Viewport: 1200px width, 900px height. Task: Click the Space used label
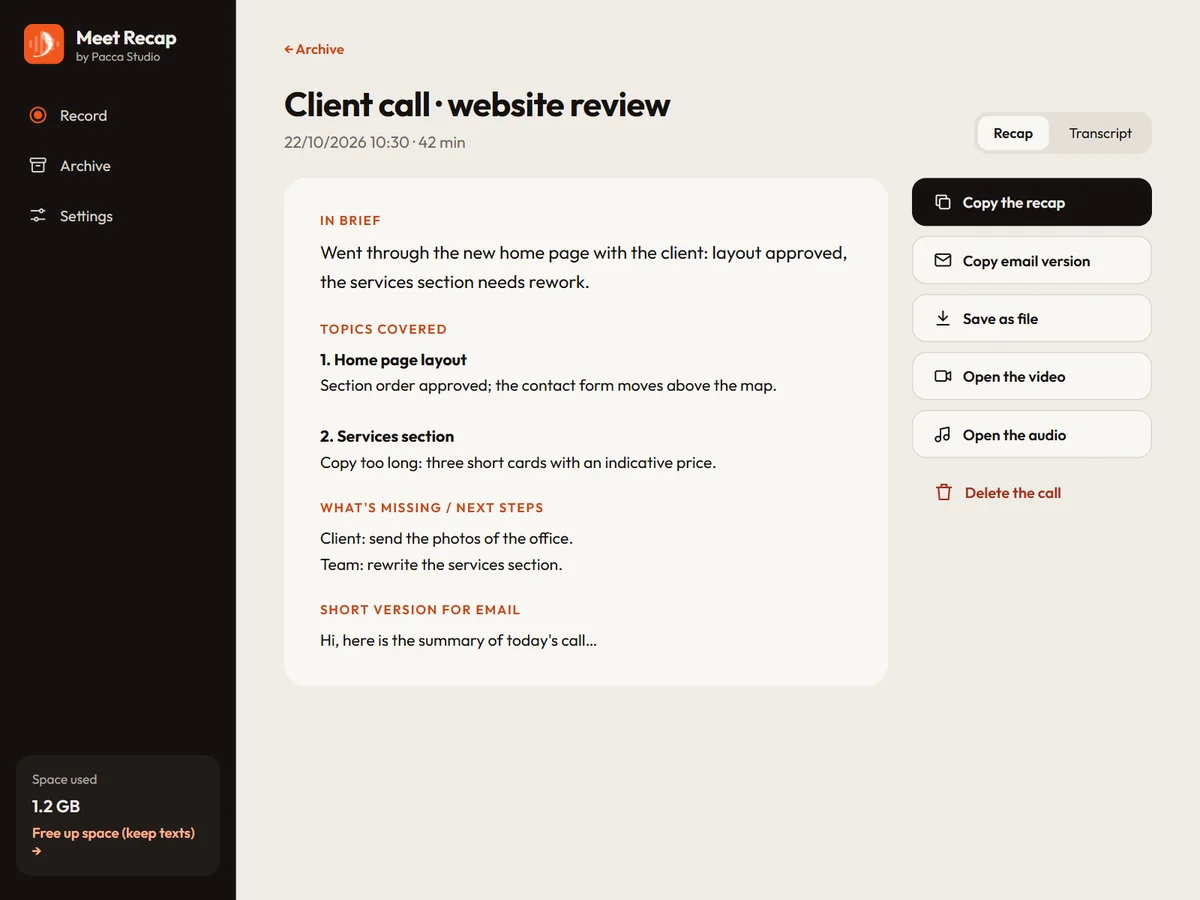click(x=64, y=779)
